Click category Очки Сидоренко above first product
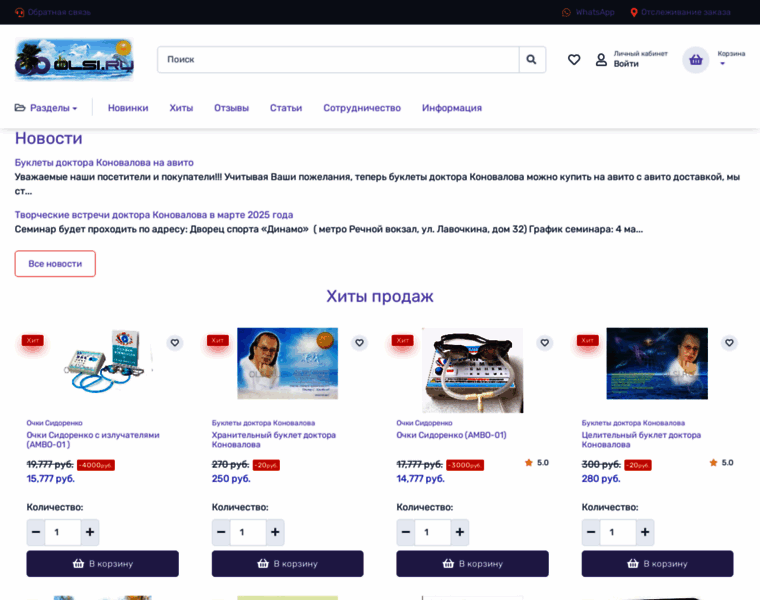This screenshot has height=600, width=760. pos(54,423)
